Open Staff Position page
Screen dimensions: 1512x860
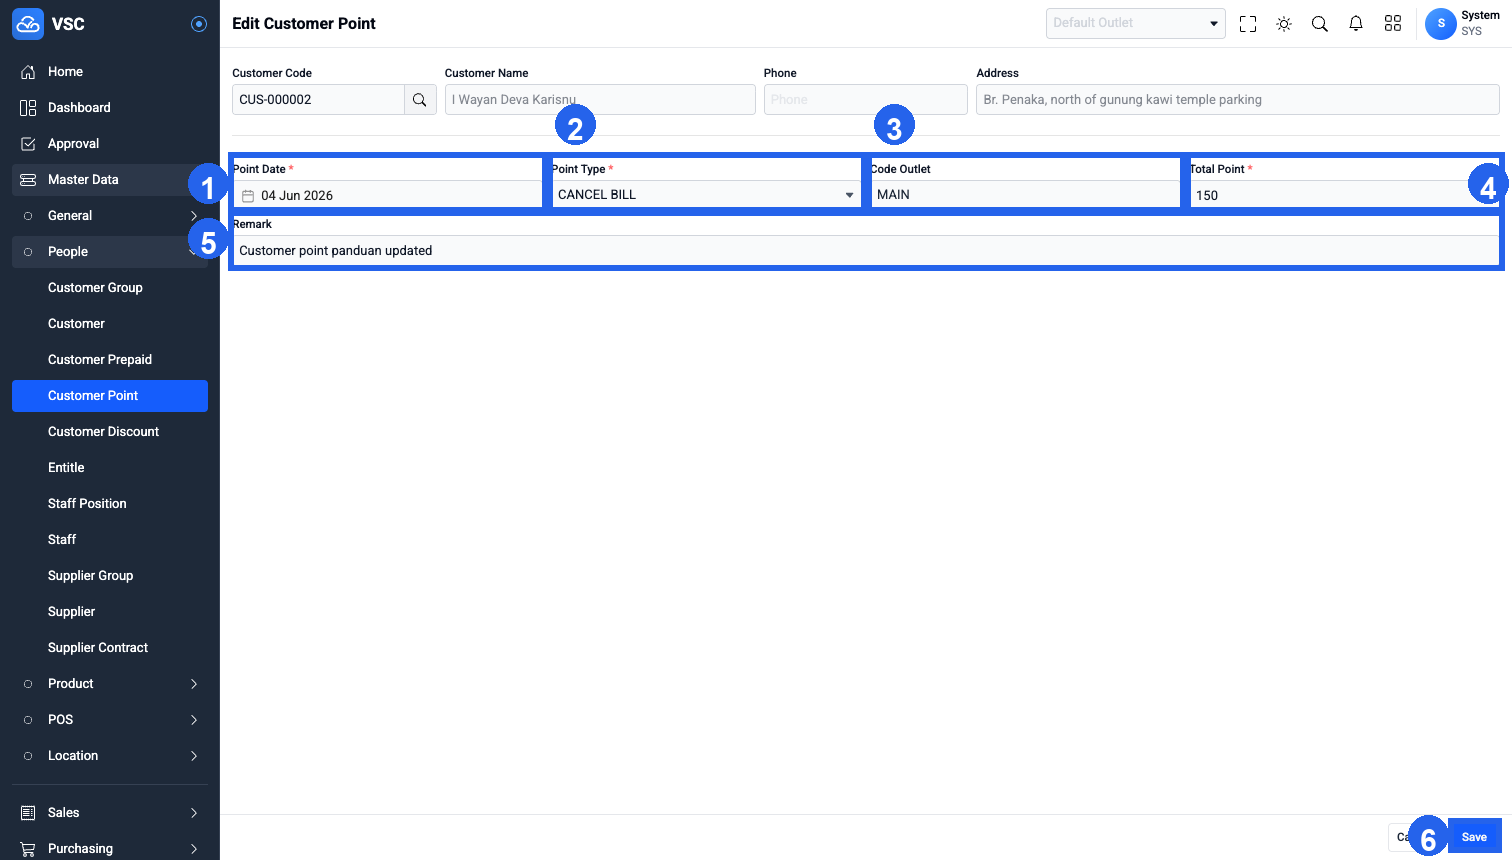point(110,504)
